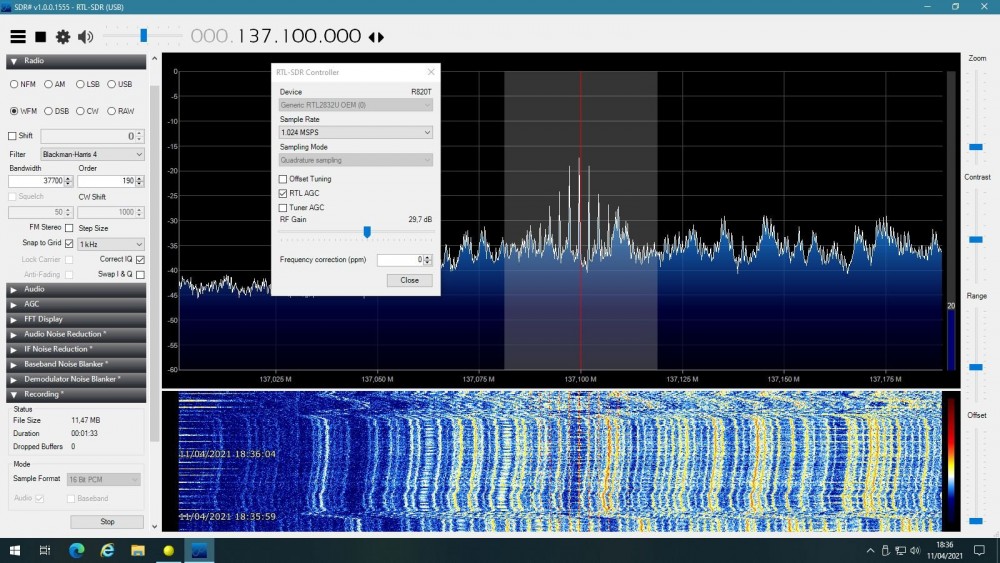The height and width of the screenshot is (563, 1000).
Task: Open the Filter type dropdown
Action: click(x=92, y=154)
